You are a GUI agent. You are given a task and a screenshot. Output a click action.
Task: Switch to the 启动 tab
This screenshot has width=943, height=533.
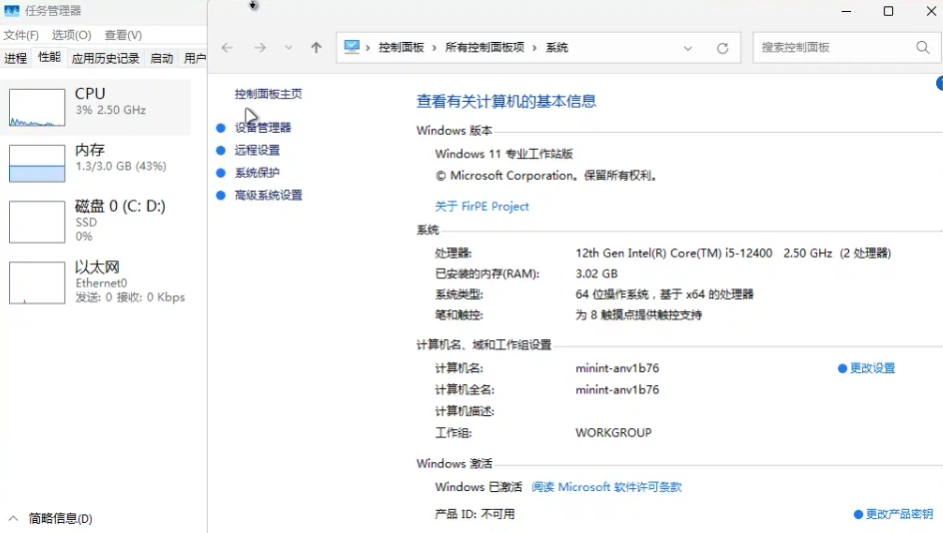pos(161,58)
